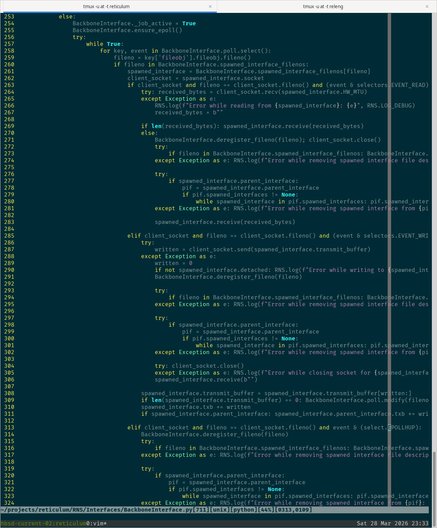Close the releng terminal tab

(427, 6)
